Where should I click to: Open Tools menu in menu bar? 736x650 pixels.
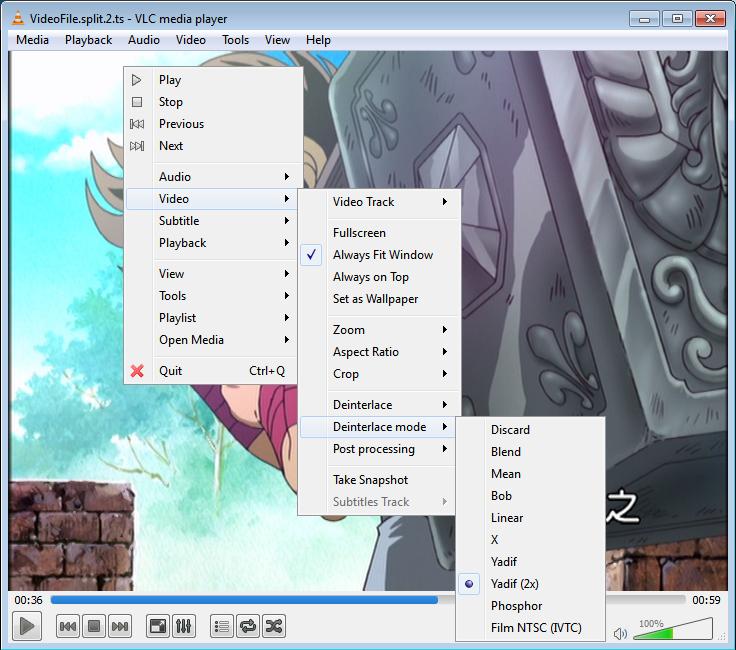coord(235,40)
